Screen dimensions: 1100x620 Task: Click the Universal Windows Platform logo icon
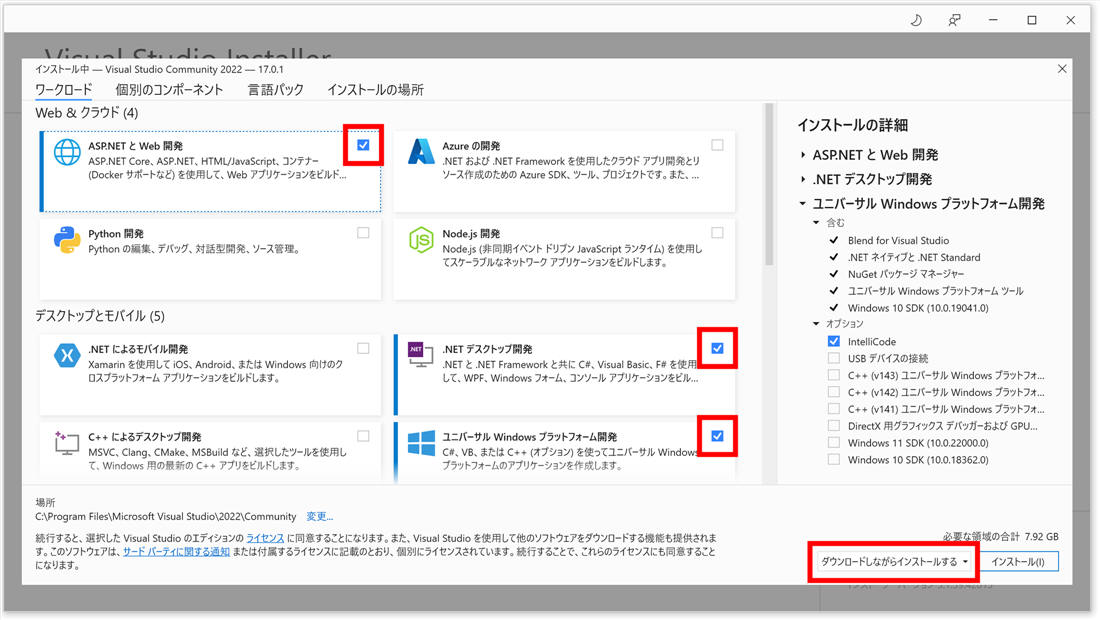(421, 443)
